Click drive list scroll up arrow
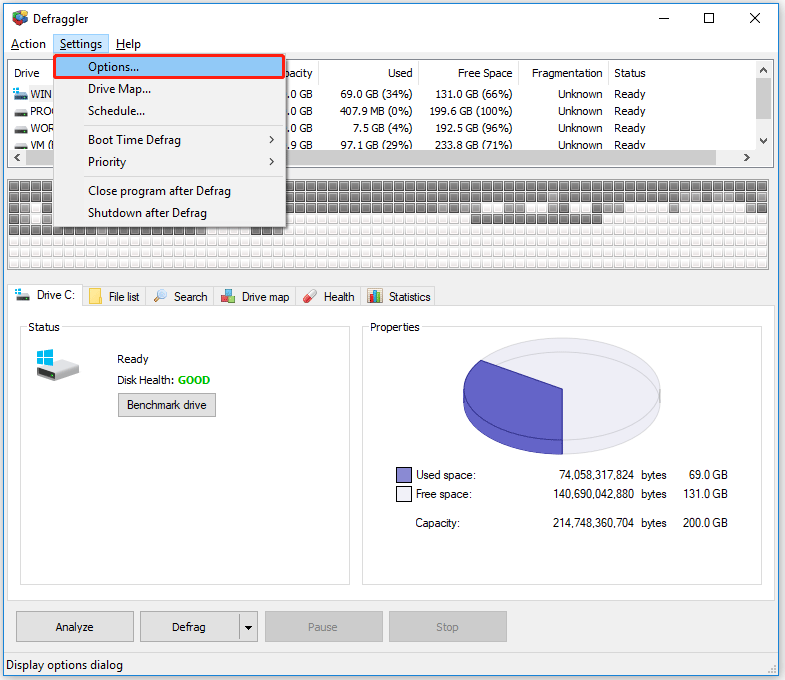Screen dimensions: 785x680 point(763,70)
